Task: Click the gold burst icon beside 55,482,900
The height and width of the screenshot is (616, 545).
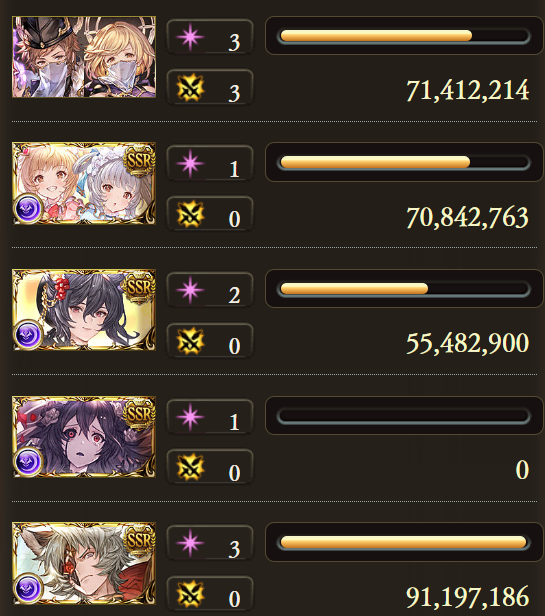Action: [190, 341]
